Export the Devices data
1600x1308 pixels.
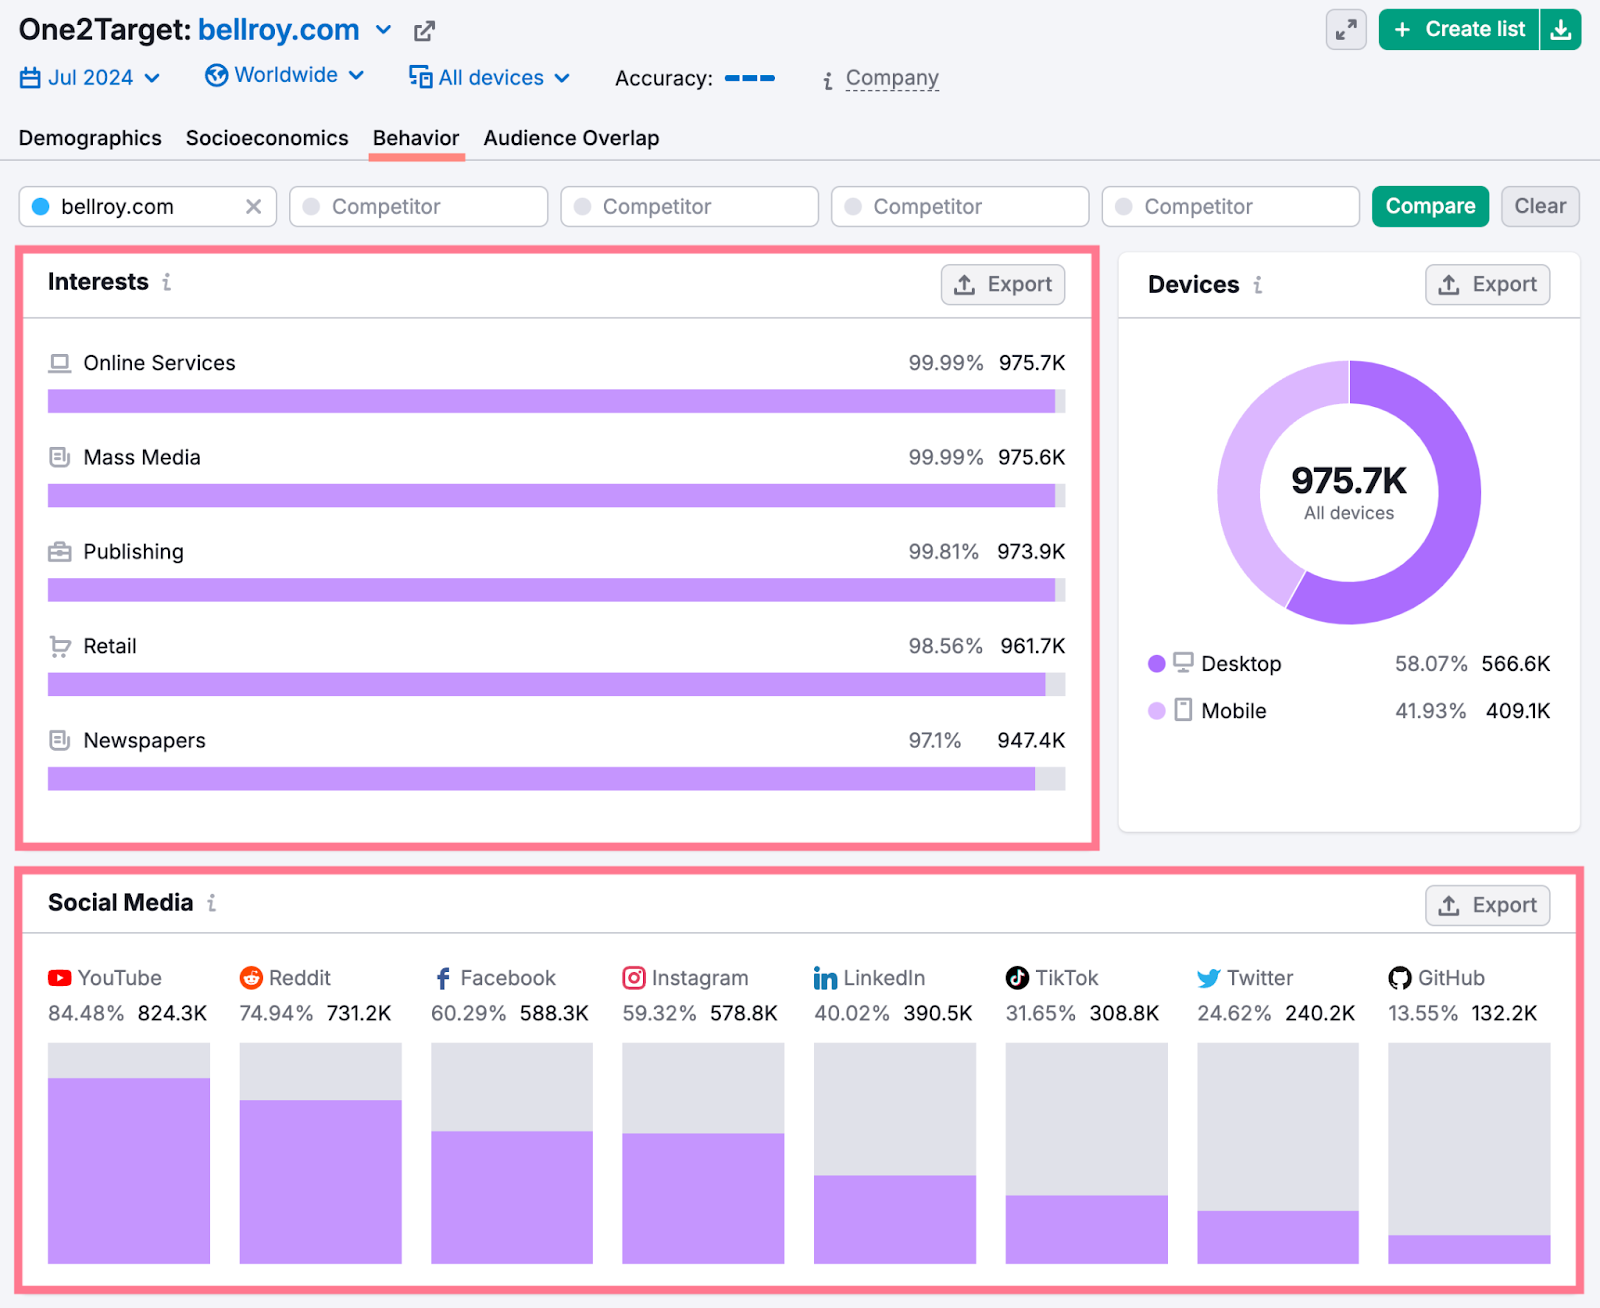[1488, 285]
